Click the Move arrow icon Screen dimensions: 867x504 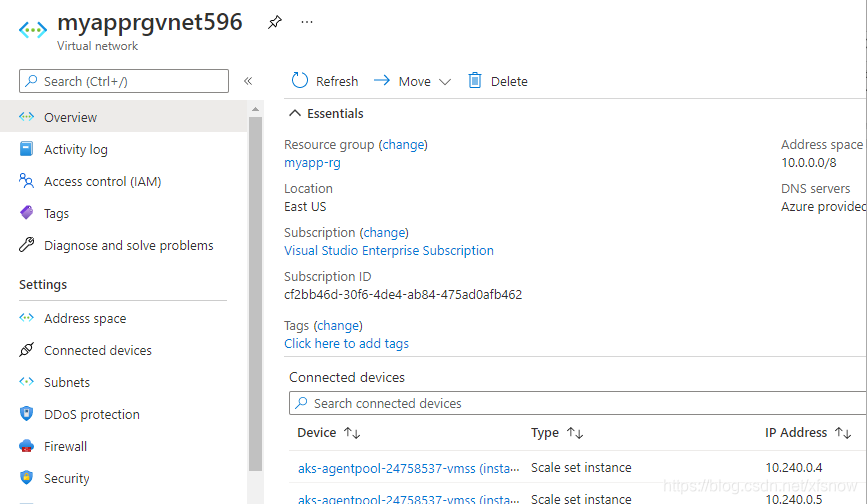(382, 81)
